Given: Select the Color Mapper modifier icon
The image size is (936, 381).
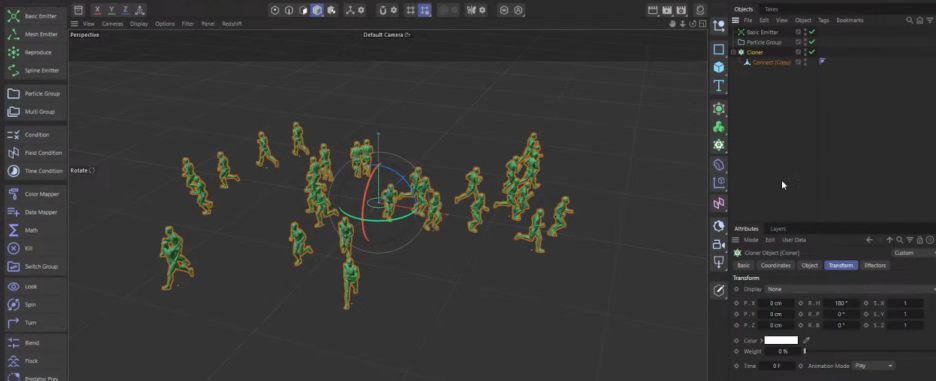Looking at the screenshot, I should (13, 194).
